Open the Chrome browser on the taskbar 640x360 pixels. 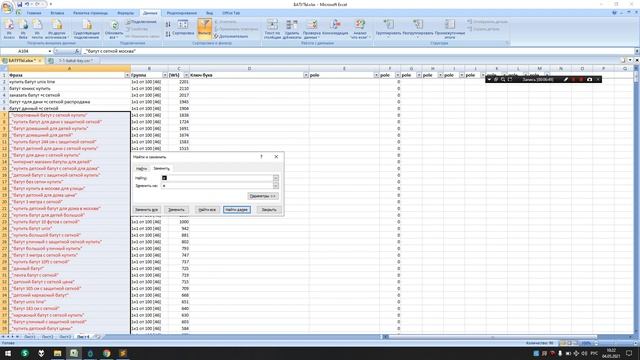click(107, 353)
